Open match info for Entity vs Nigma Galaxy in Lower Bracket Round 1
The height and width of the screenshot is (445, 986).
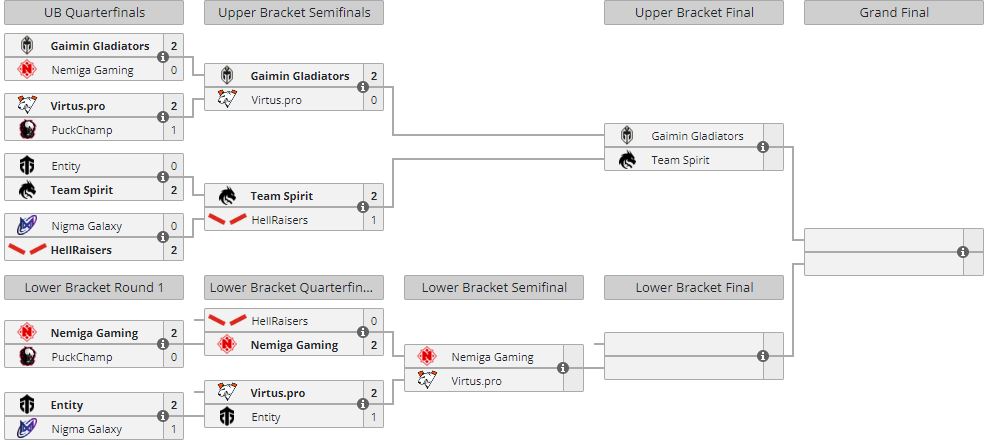pyautogui.click(x=163, y=417)
